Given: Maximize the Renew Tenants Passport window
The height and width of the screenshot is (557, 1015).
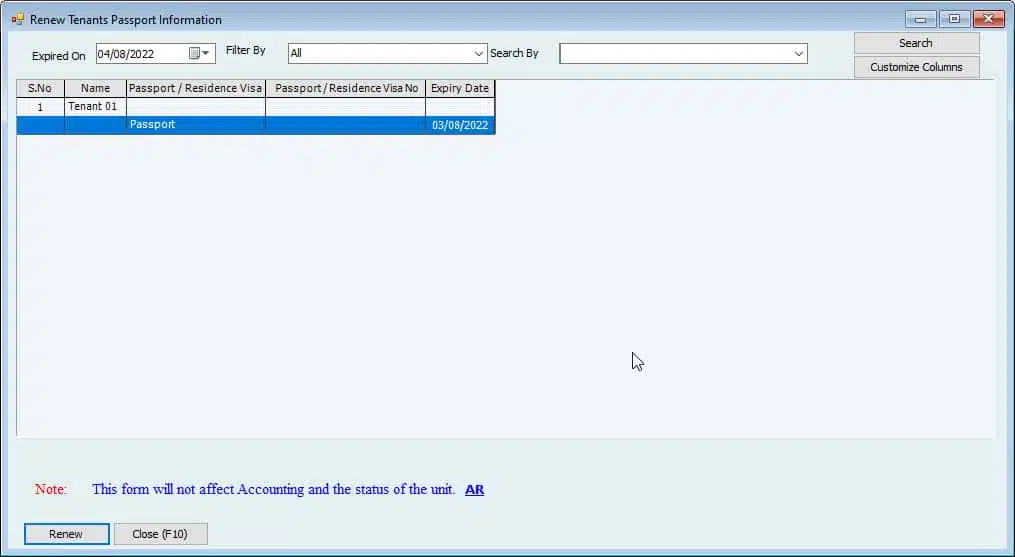Looking at the screenshot, I should coord(955,19).
